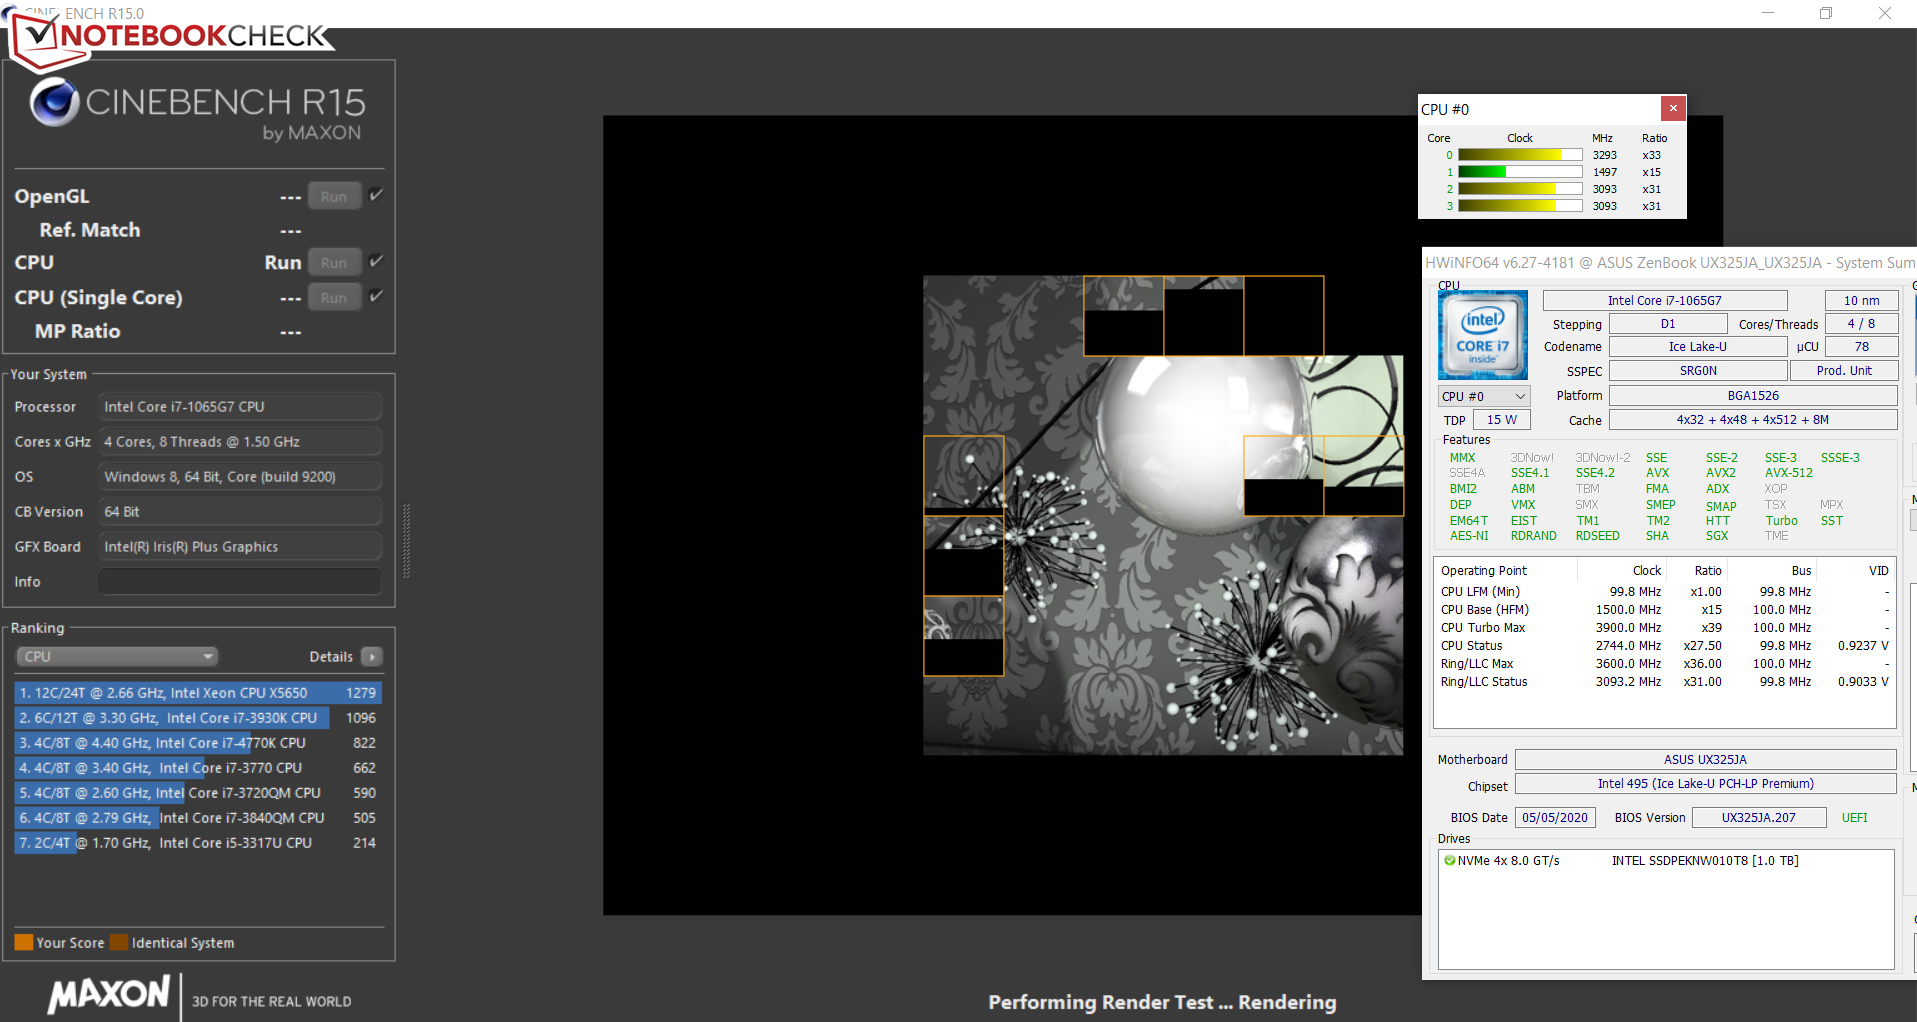The image size is (1917, 1022).
Task: Click the Intel Core i7 badge icon
Action: click(x=1482, y=335)
